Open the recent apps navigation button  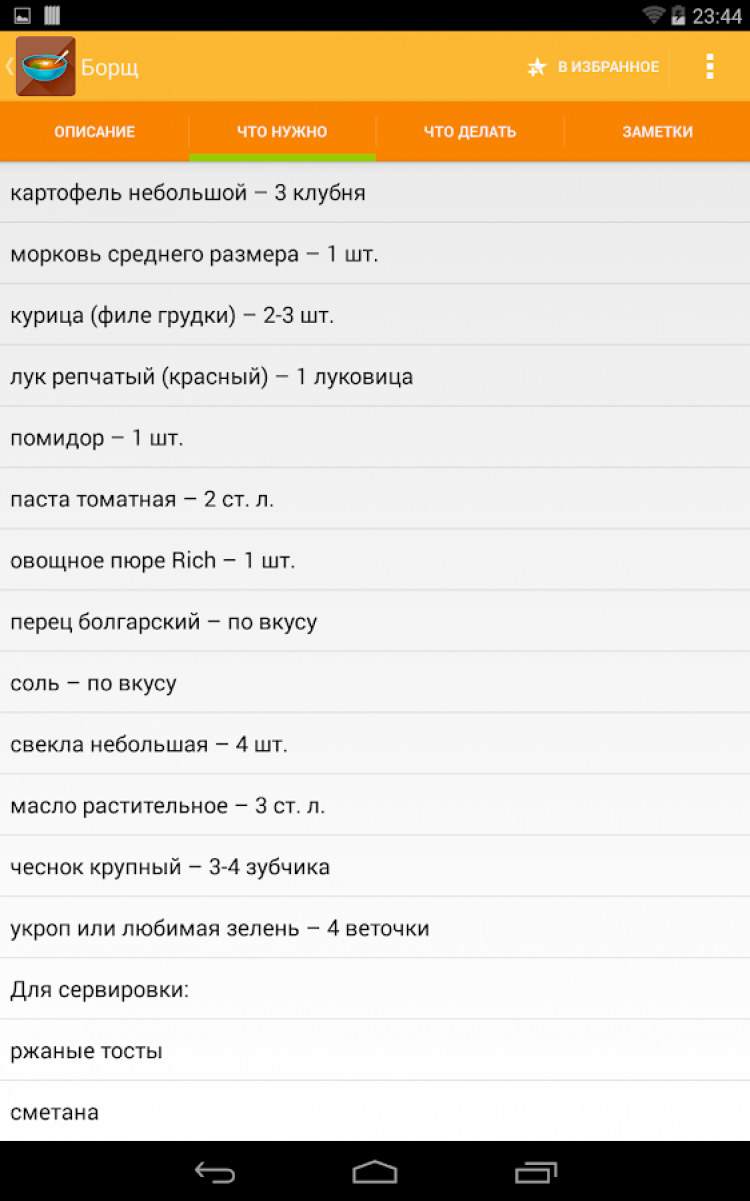point(536,1171)
